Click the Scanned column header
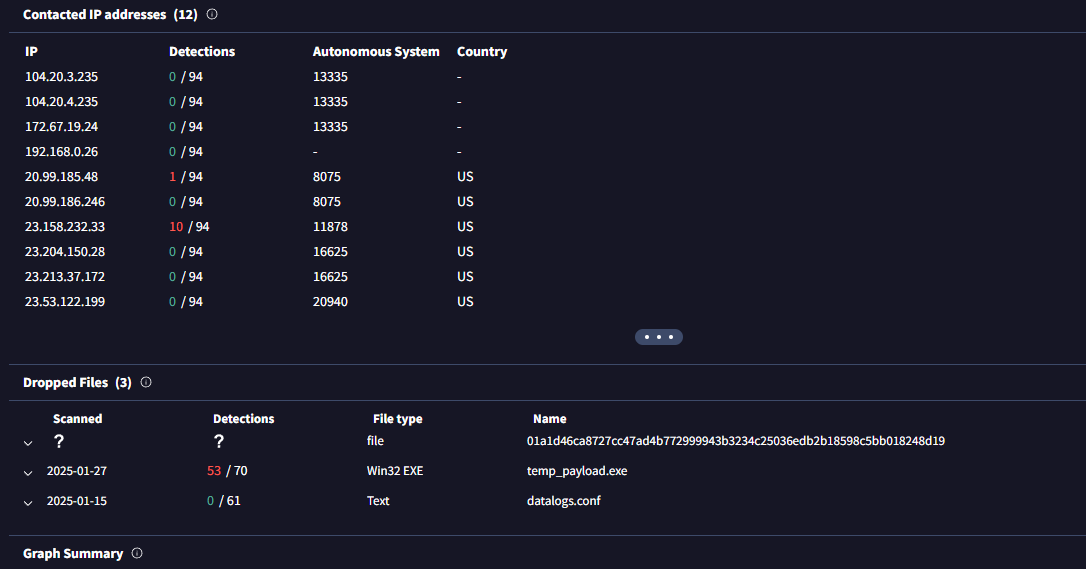1086x569 pixels. click(x=78, y=419)
